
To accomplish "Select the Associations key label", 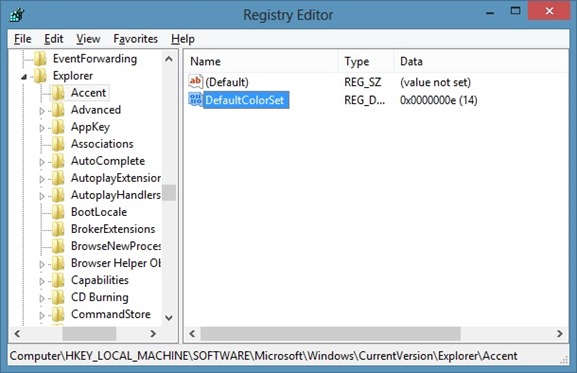I will point(102,144).
